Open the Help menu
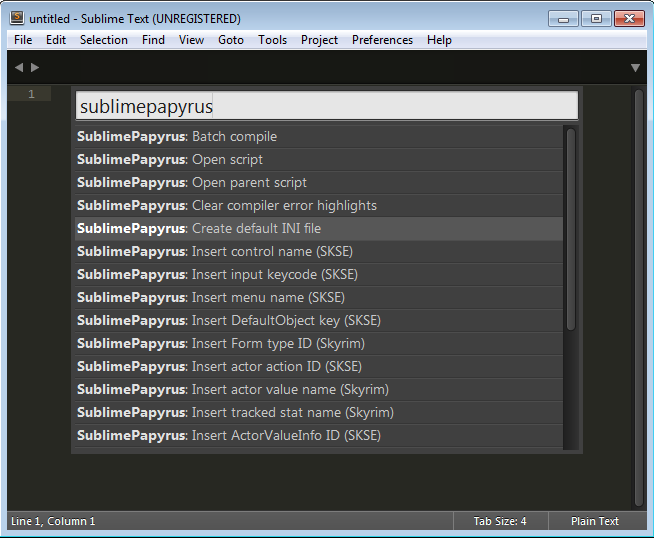The height and width of the screenshot is (538, 654). click(x=439, y=40)
